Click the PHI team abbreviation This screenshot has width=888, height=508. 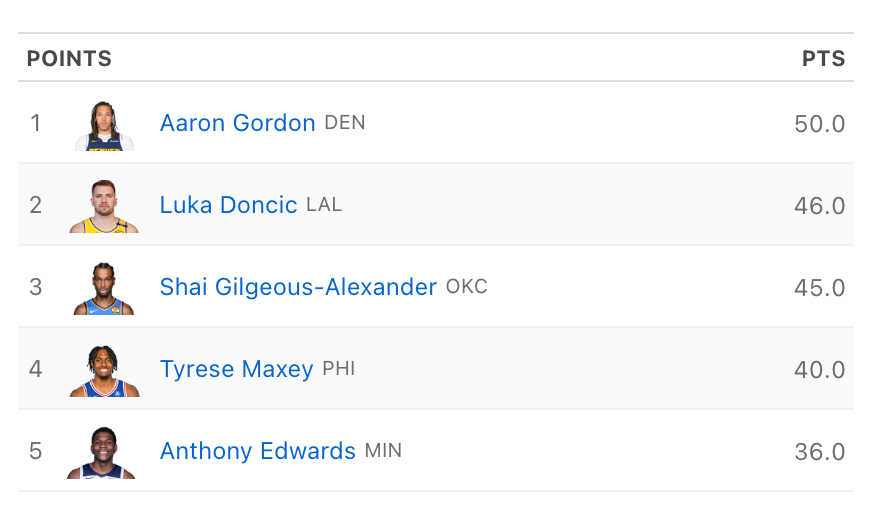click(x=339, y=369)
